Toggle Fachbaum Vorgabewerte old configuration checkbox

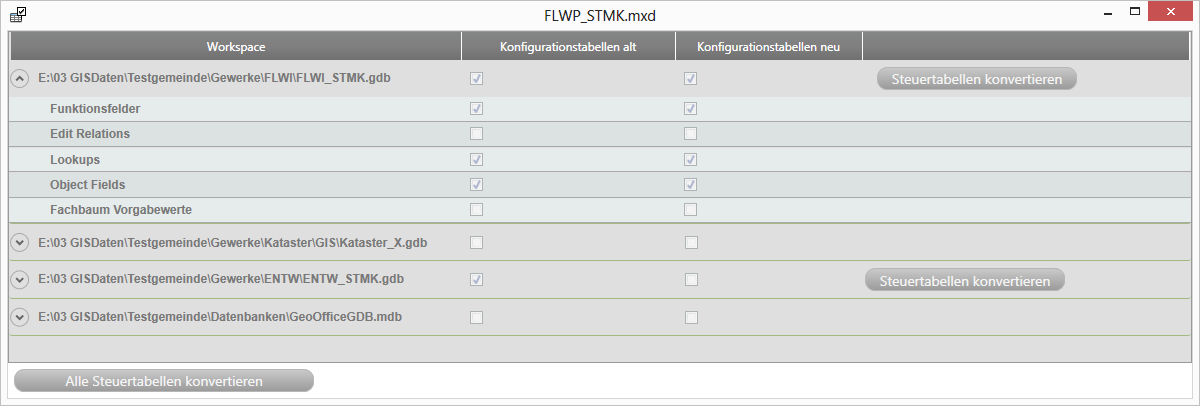477,209
